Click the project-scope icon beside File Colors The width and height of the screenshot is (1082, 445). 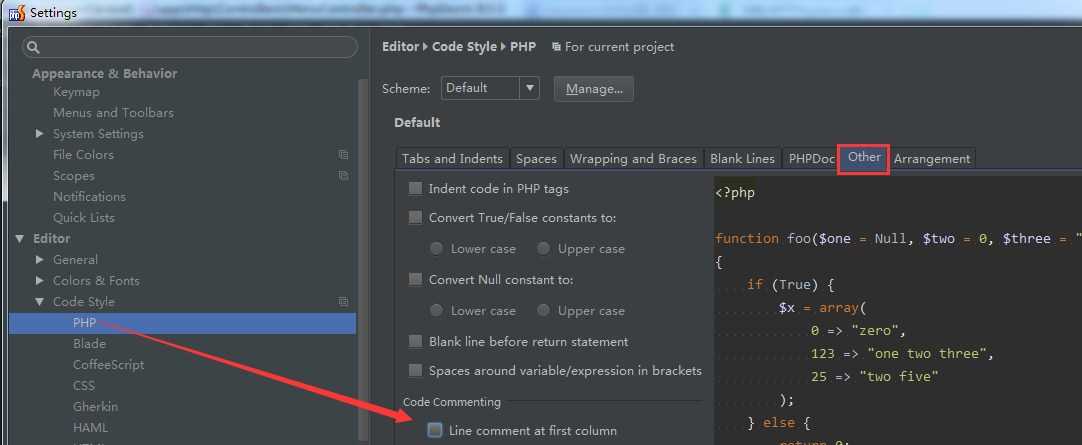point(343,155)
